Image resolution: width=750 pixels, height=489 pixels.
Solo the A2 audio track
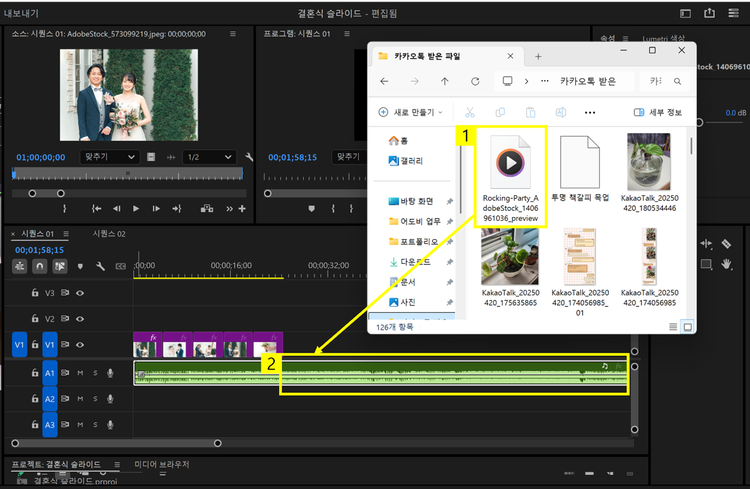[x=96, y=398]
